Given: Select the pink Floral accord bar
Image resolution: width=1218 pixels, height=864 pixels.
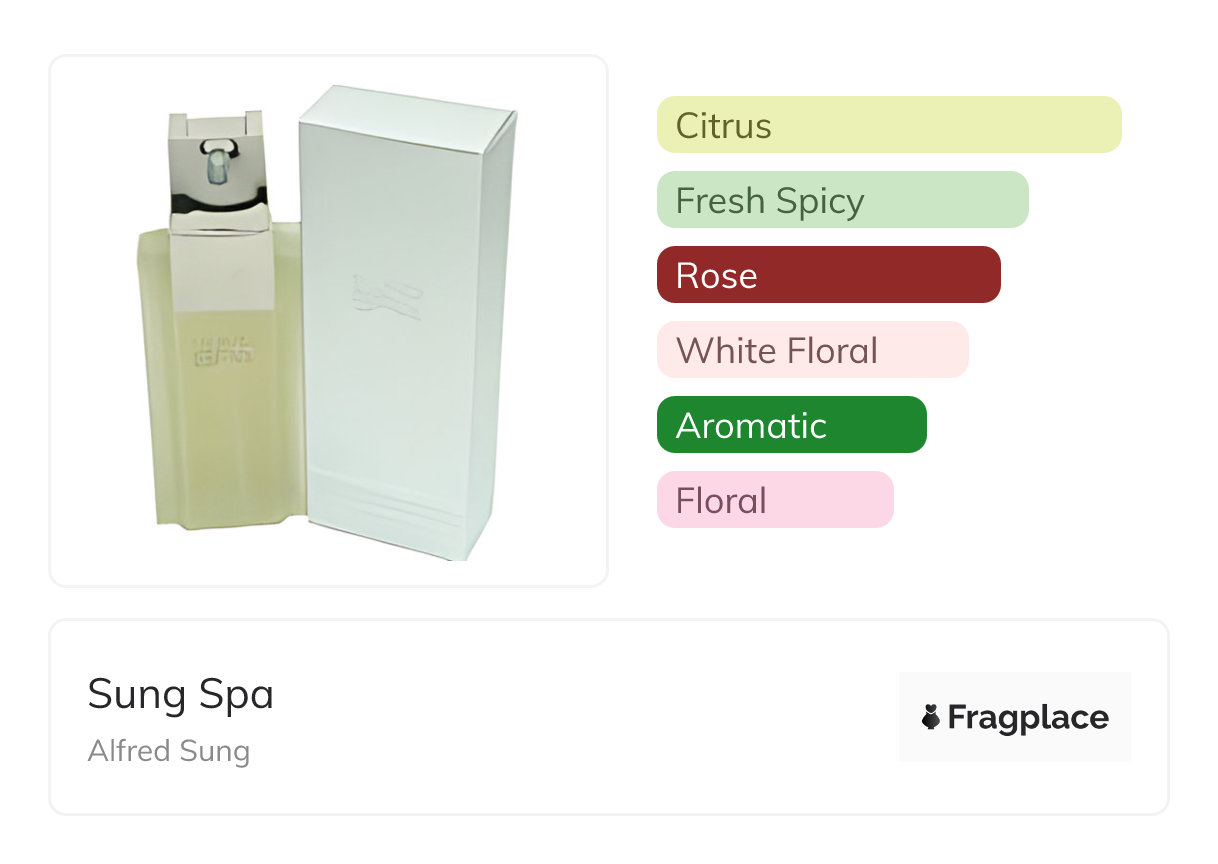Looking at the screenshot, I should click(x=774, y=500).
